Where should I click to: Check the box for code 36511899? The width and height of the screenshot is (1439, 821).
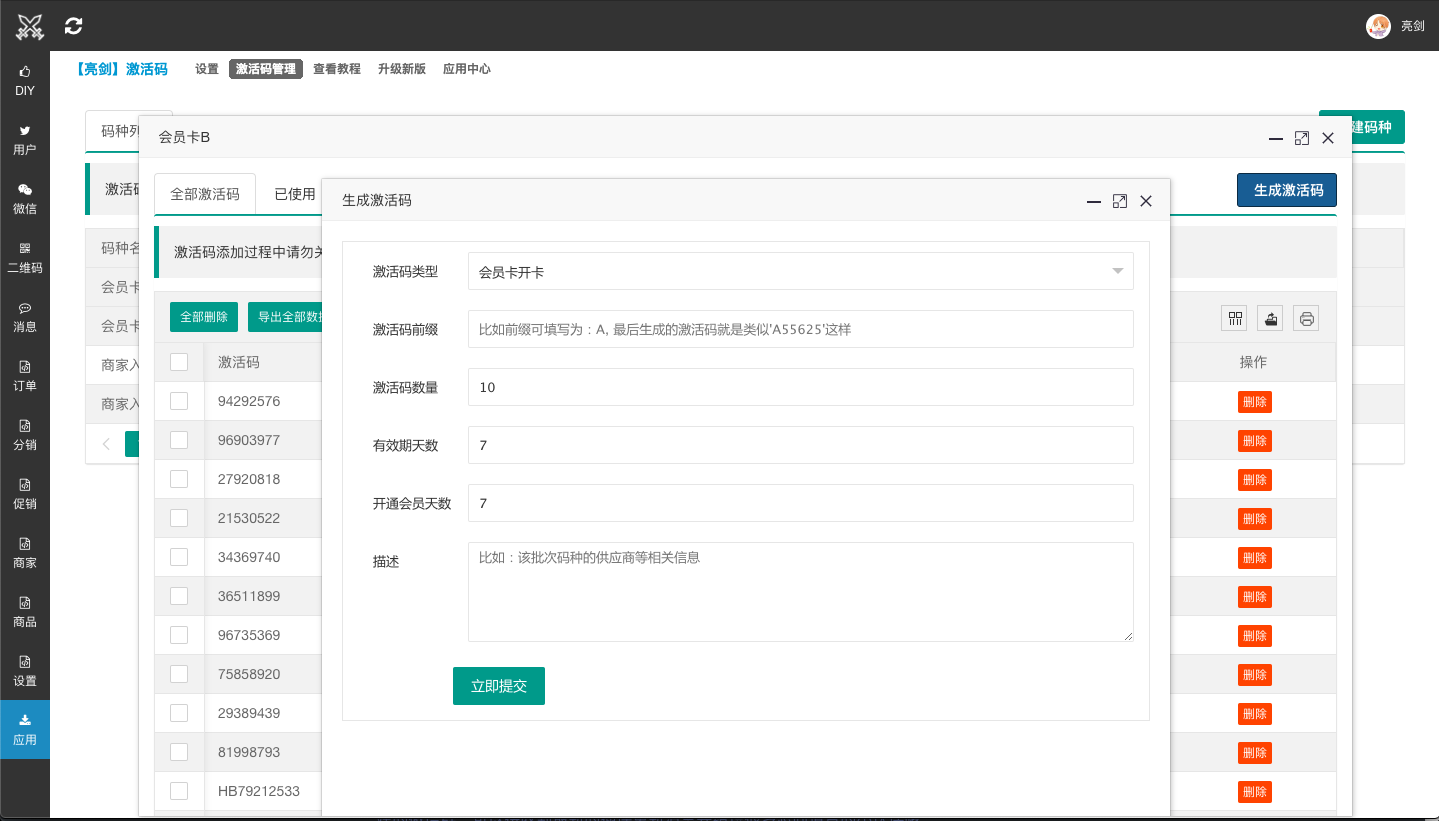tap(179, 596)
